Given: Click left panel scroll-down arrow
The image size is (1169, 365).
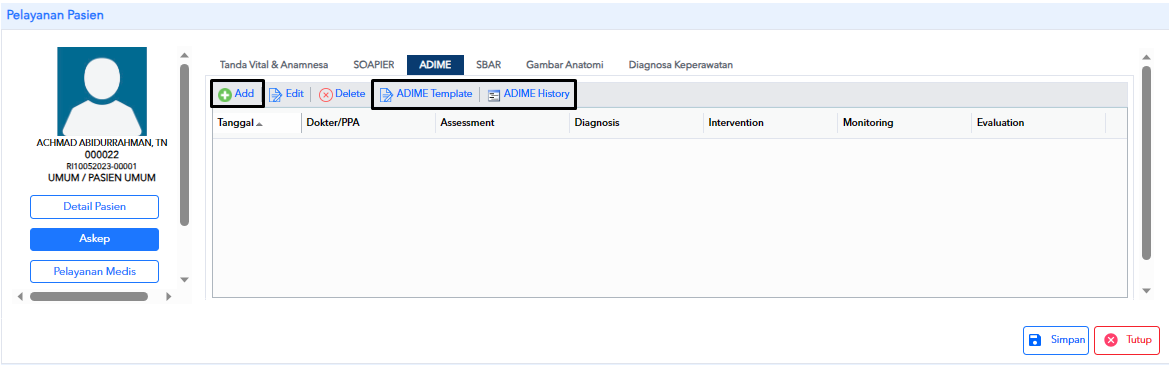Looking at the screenshot, I should pos(185,279).
